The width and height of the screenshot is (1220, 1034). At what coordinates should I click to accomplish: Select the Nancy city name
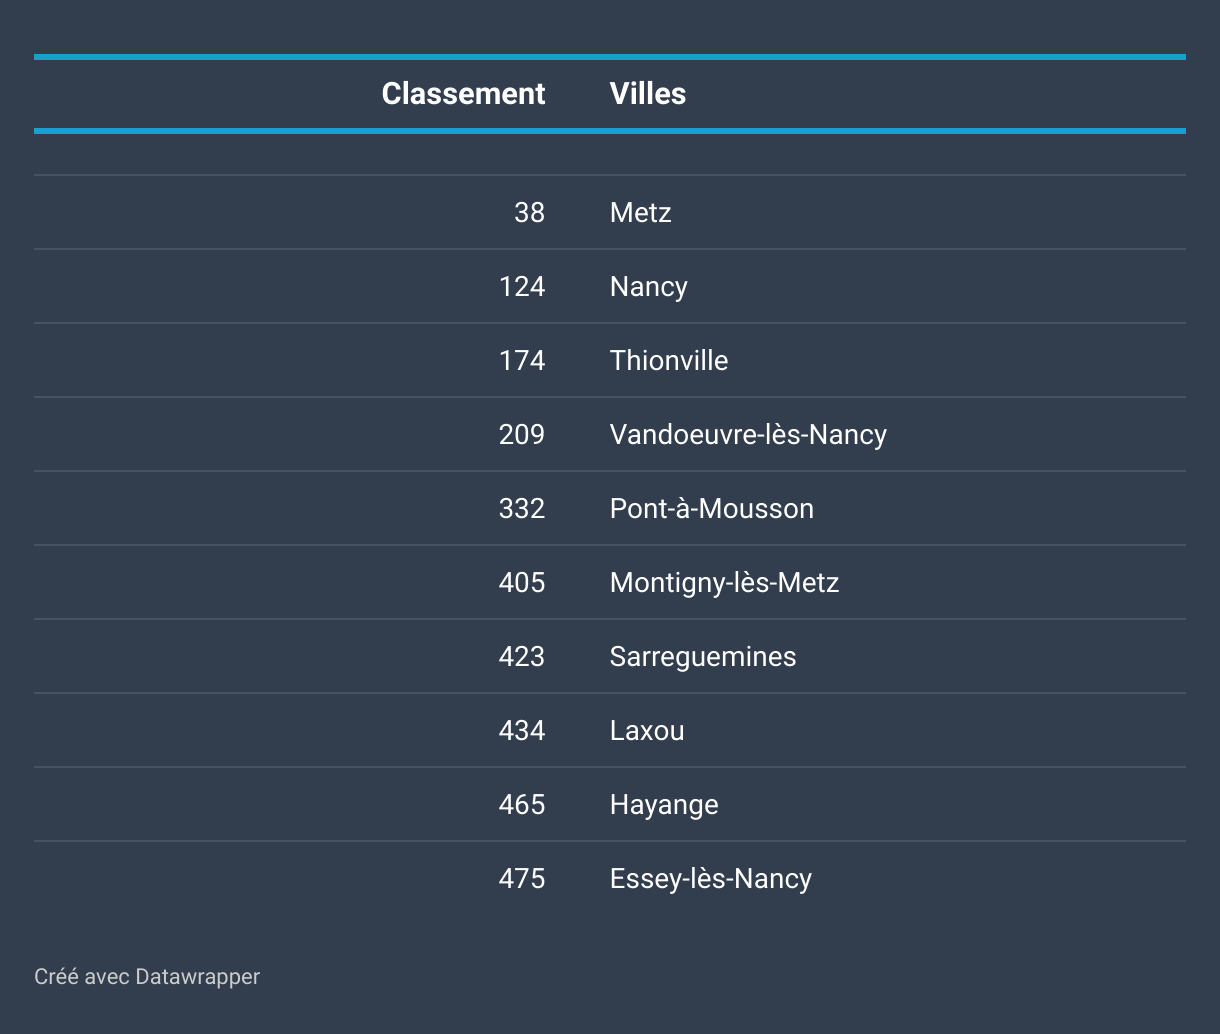pos(649,287)
